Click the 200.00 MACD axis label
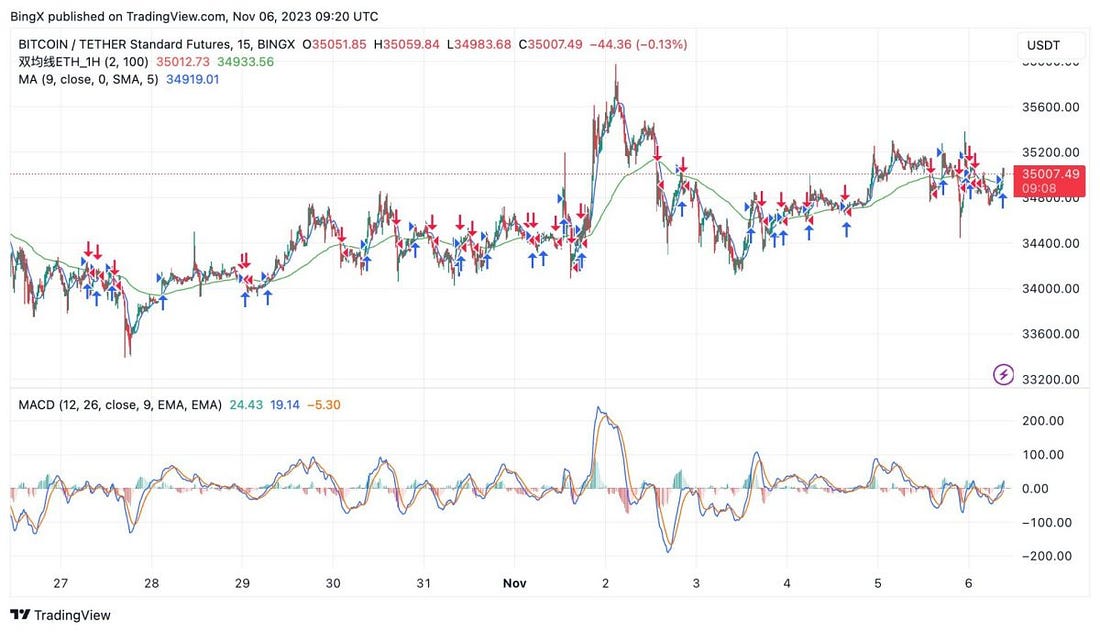 (x=1042, y=421)
